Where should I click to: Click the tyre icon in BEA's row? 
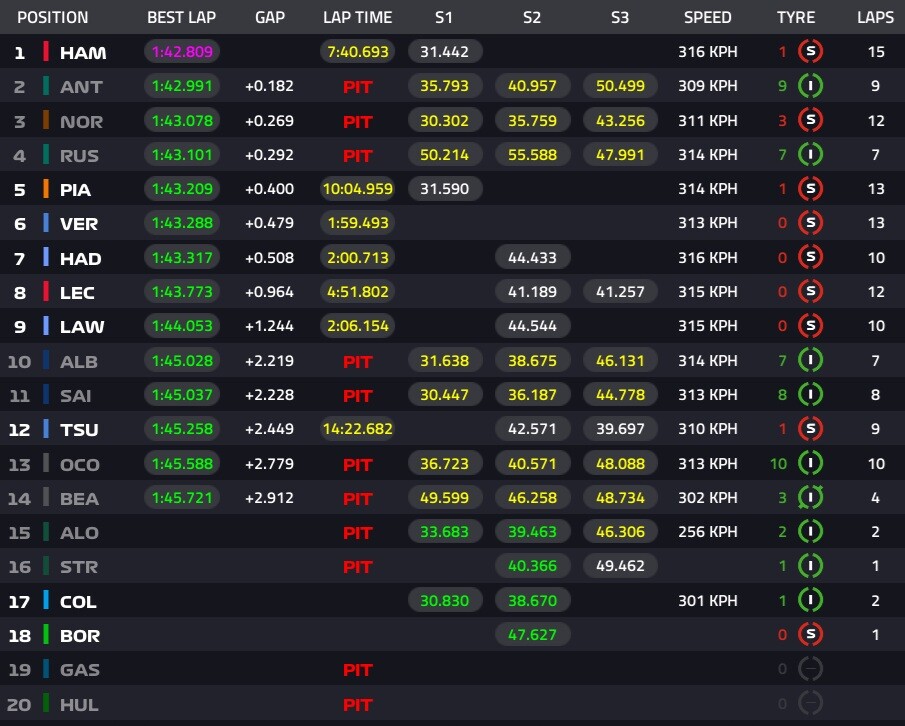pos(810,498)
